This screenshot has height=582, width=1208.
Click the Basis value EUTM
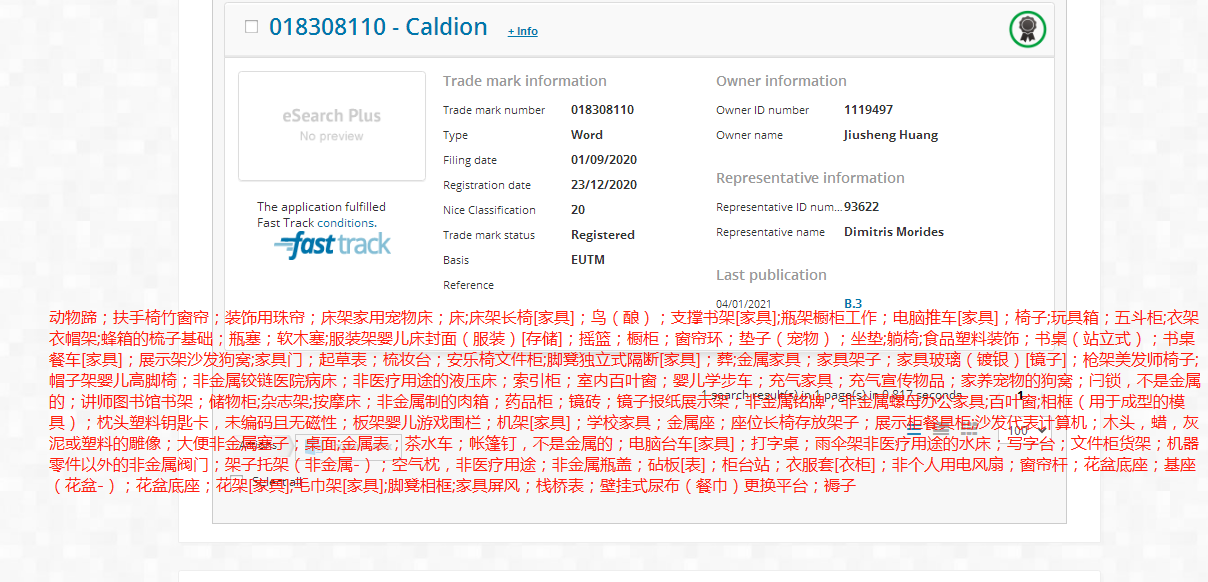588,260
